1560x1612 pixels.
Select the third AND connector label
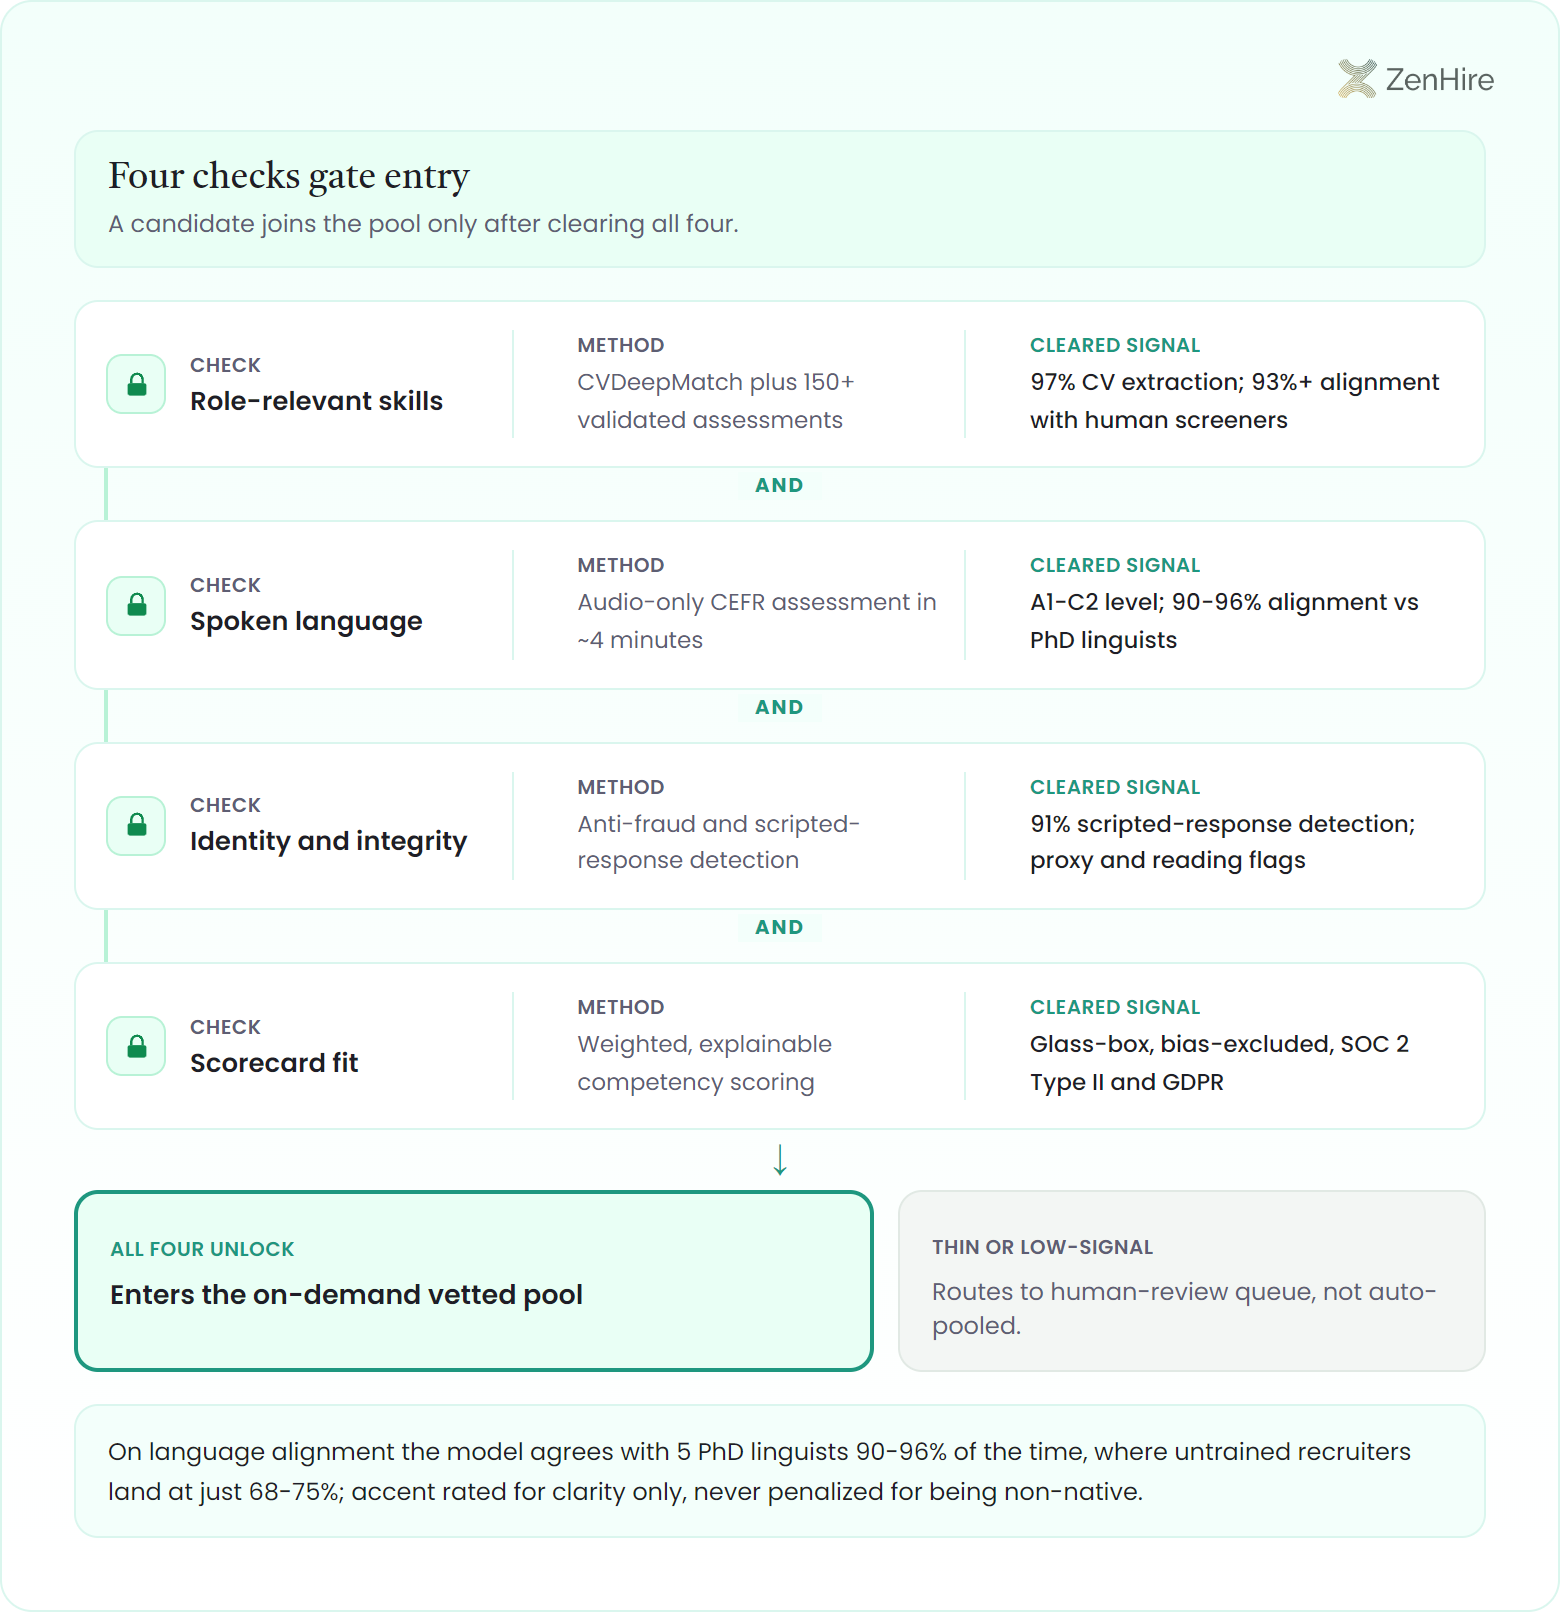point(779,927)
